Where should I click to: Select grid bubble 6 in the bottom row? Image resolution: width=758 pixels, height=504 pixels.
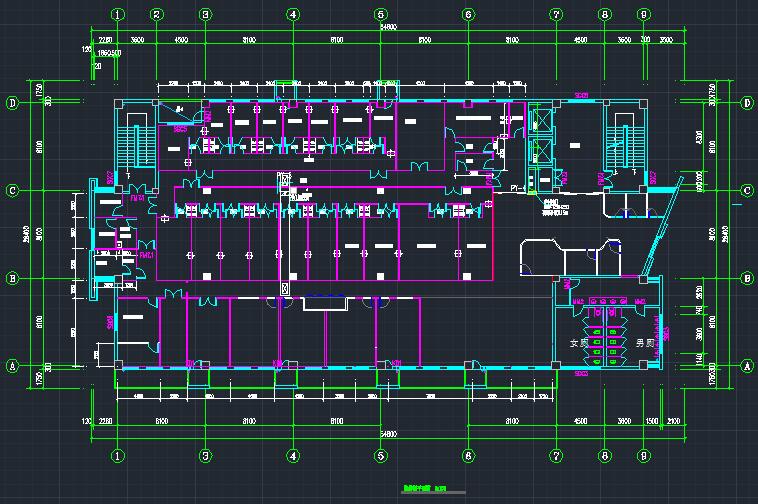(x=468, y=456)
